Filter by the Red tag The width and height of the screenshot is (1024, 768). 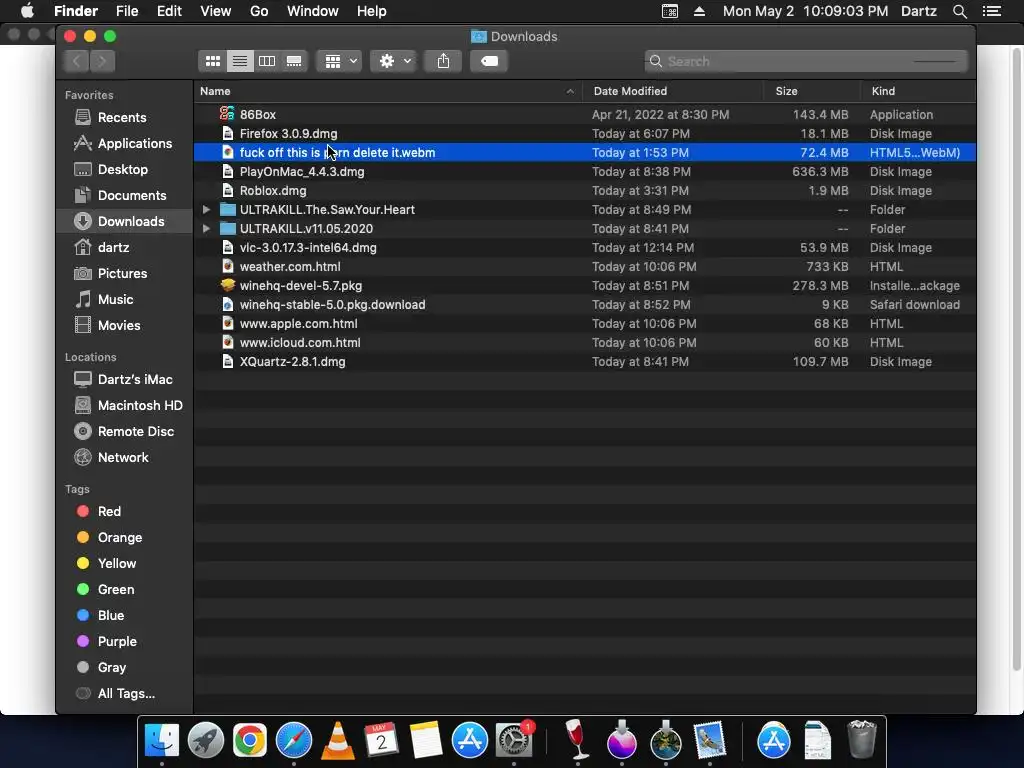(x=124, y=511)
